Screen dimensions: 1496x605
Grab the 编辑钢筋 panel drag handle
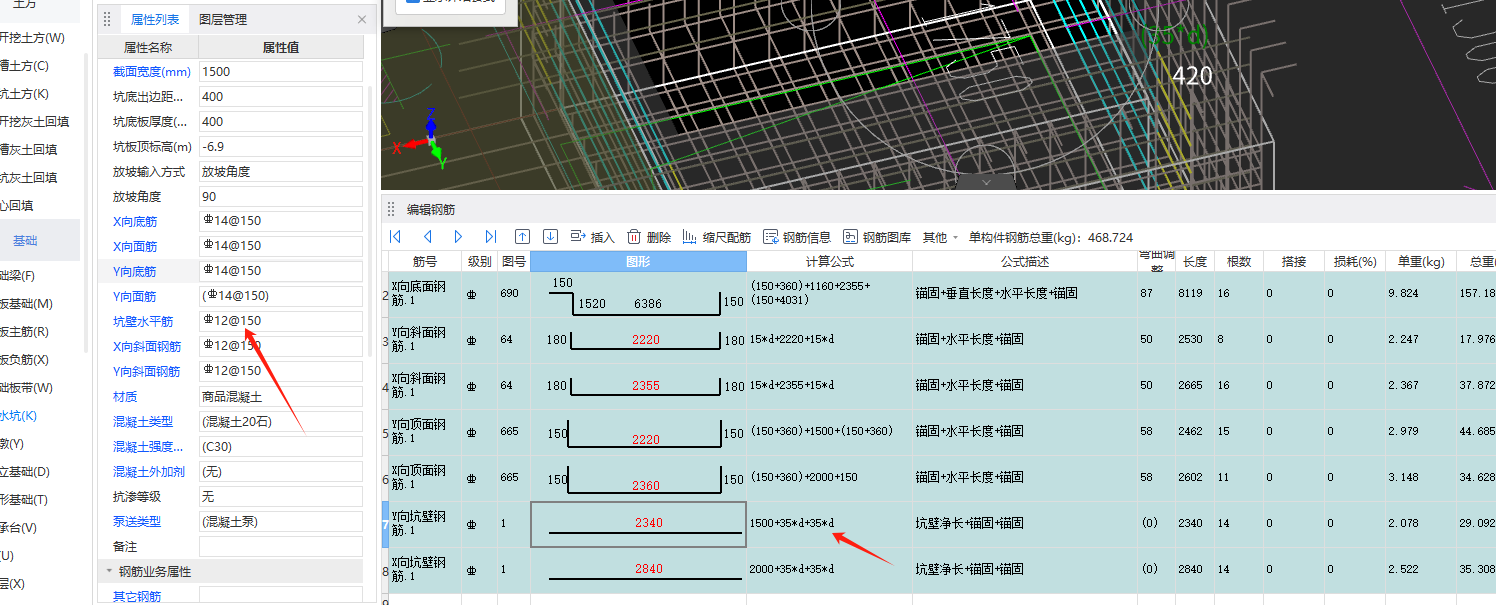392,209
